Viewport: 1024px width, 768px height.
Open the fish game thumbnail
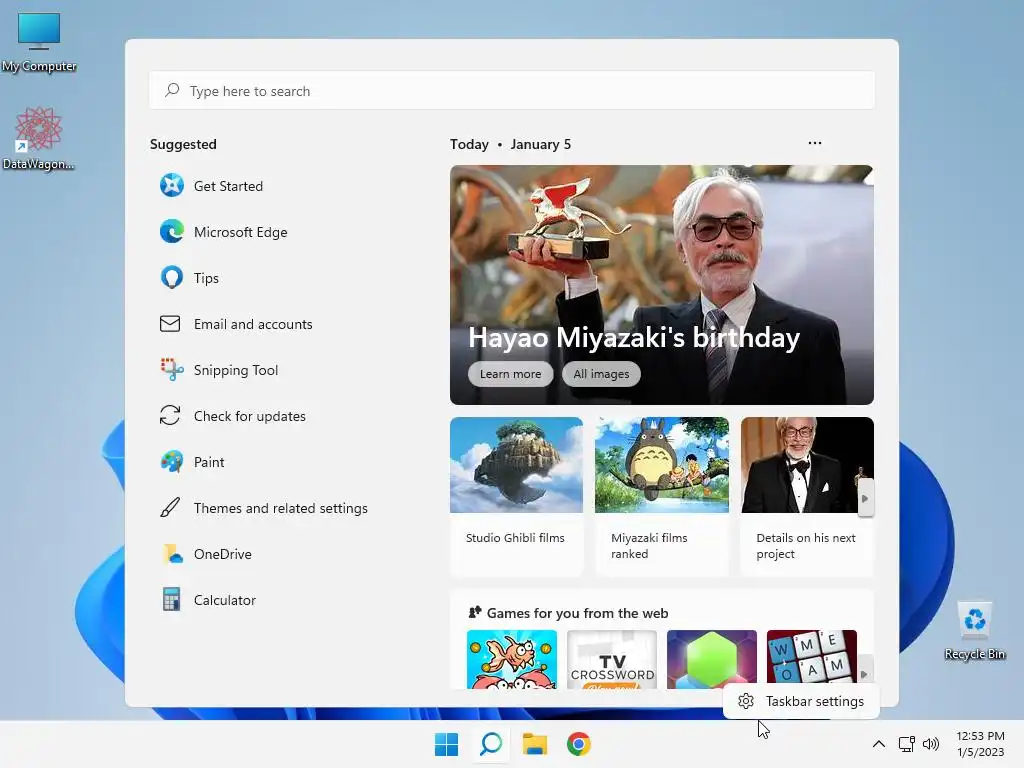tap(512, 660)
